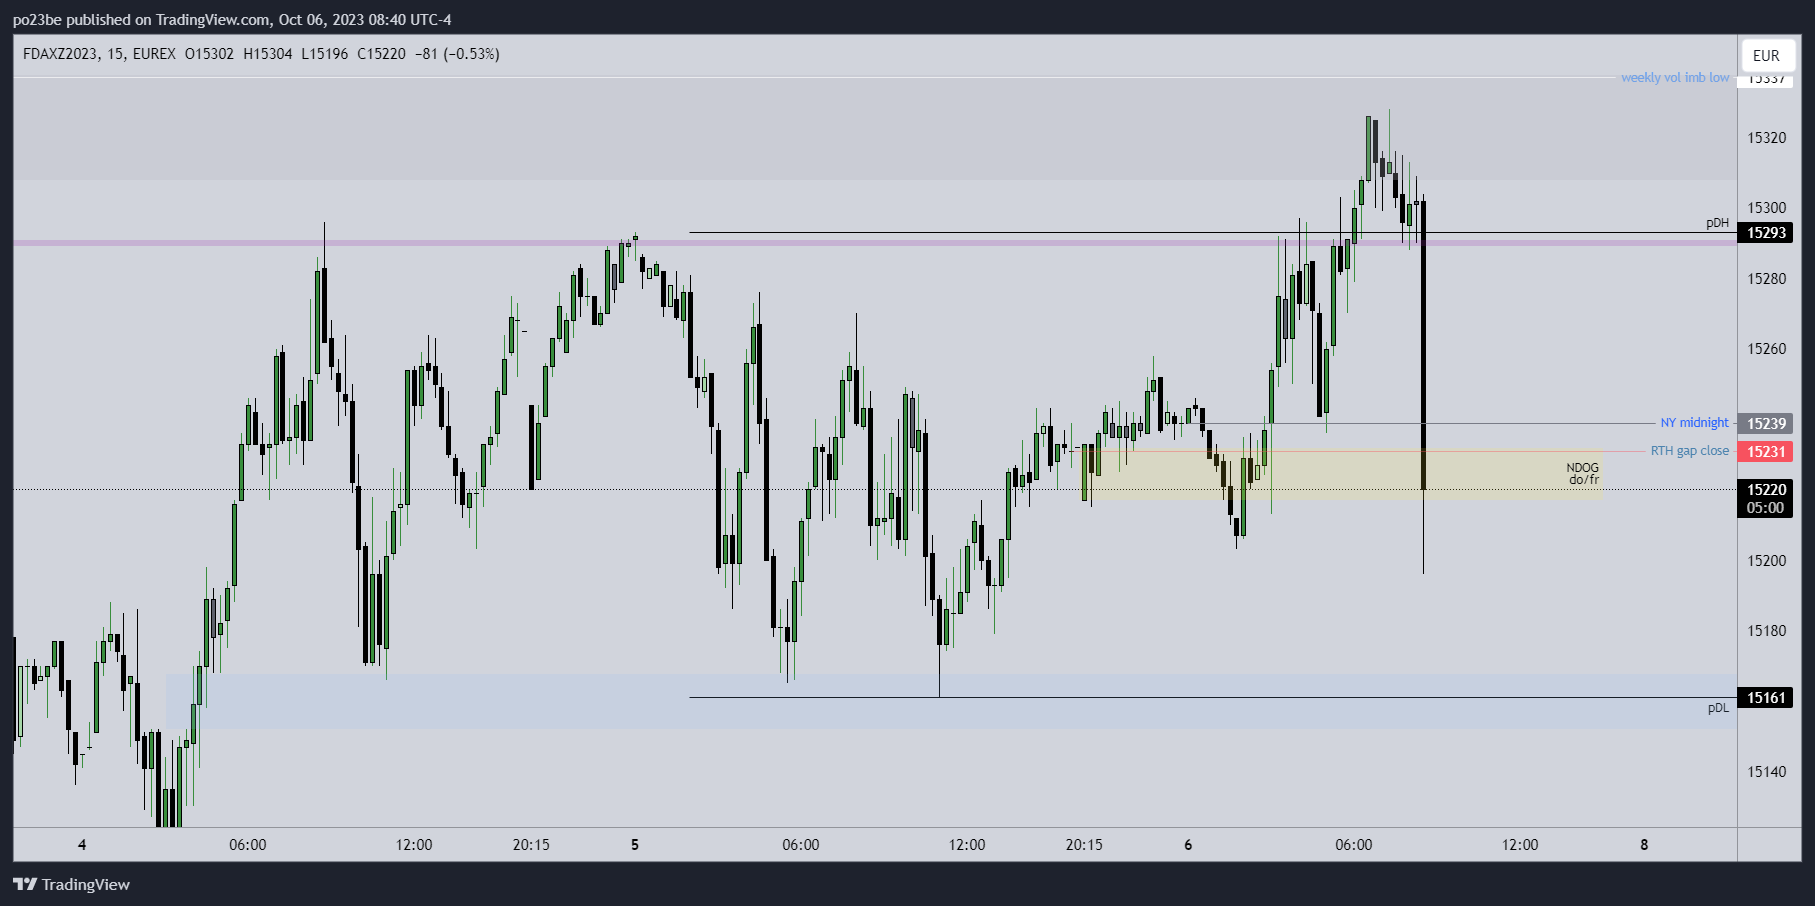Click the pDL text label

click(x=1718, y=708)
